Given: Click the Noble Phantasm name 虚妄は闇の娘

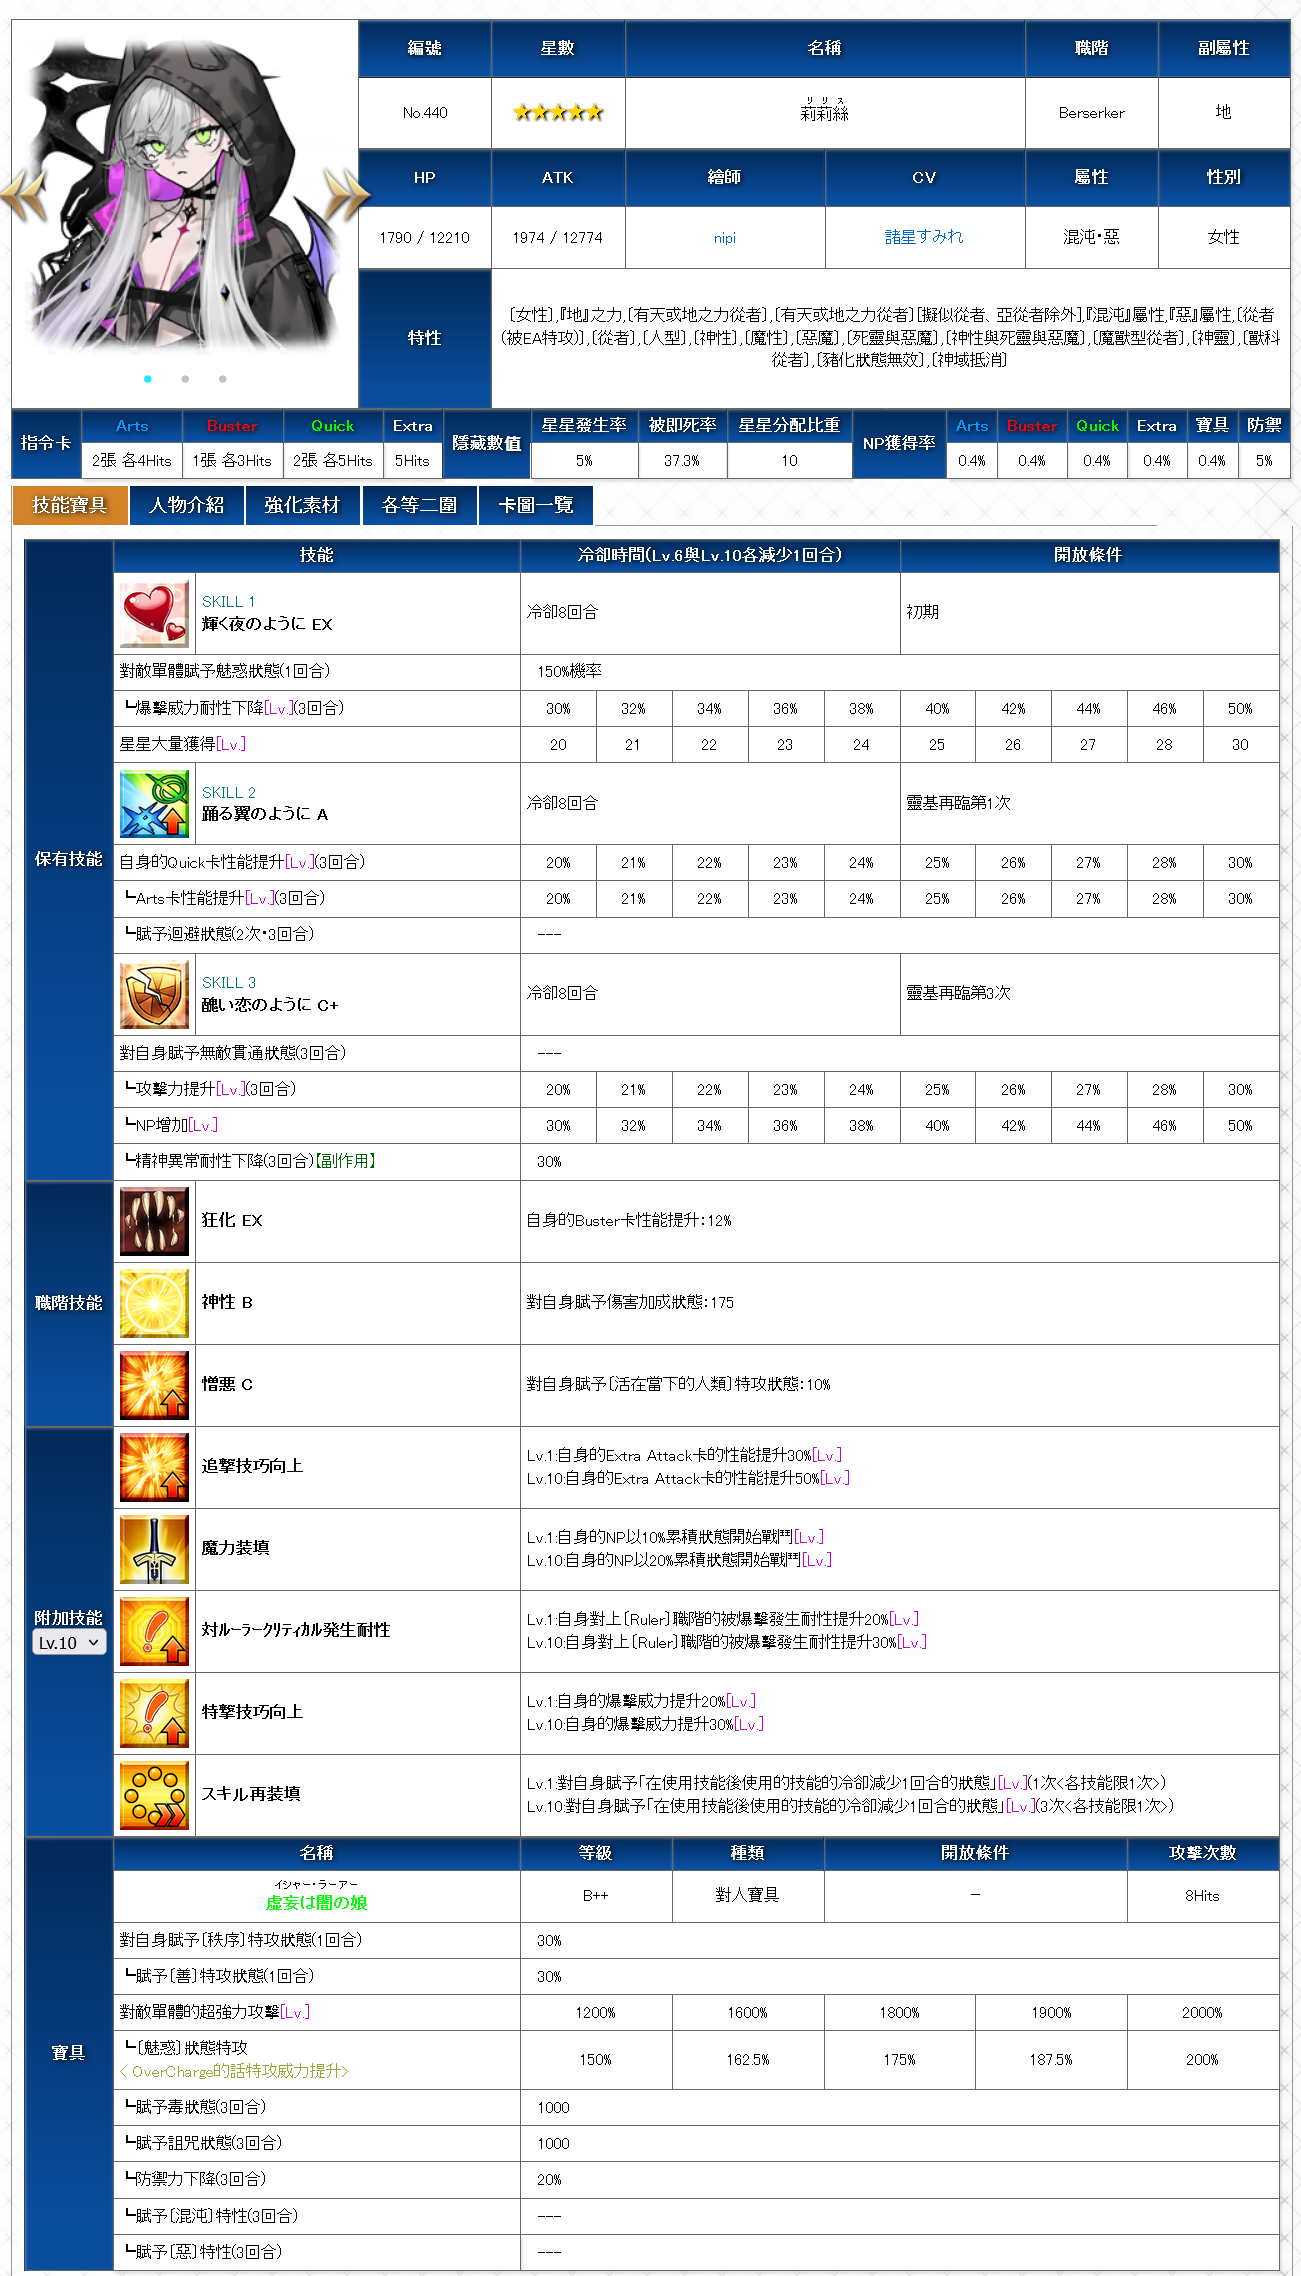Looking at the screenshot, I should pyautogui.click(x=316, y=1903).
